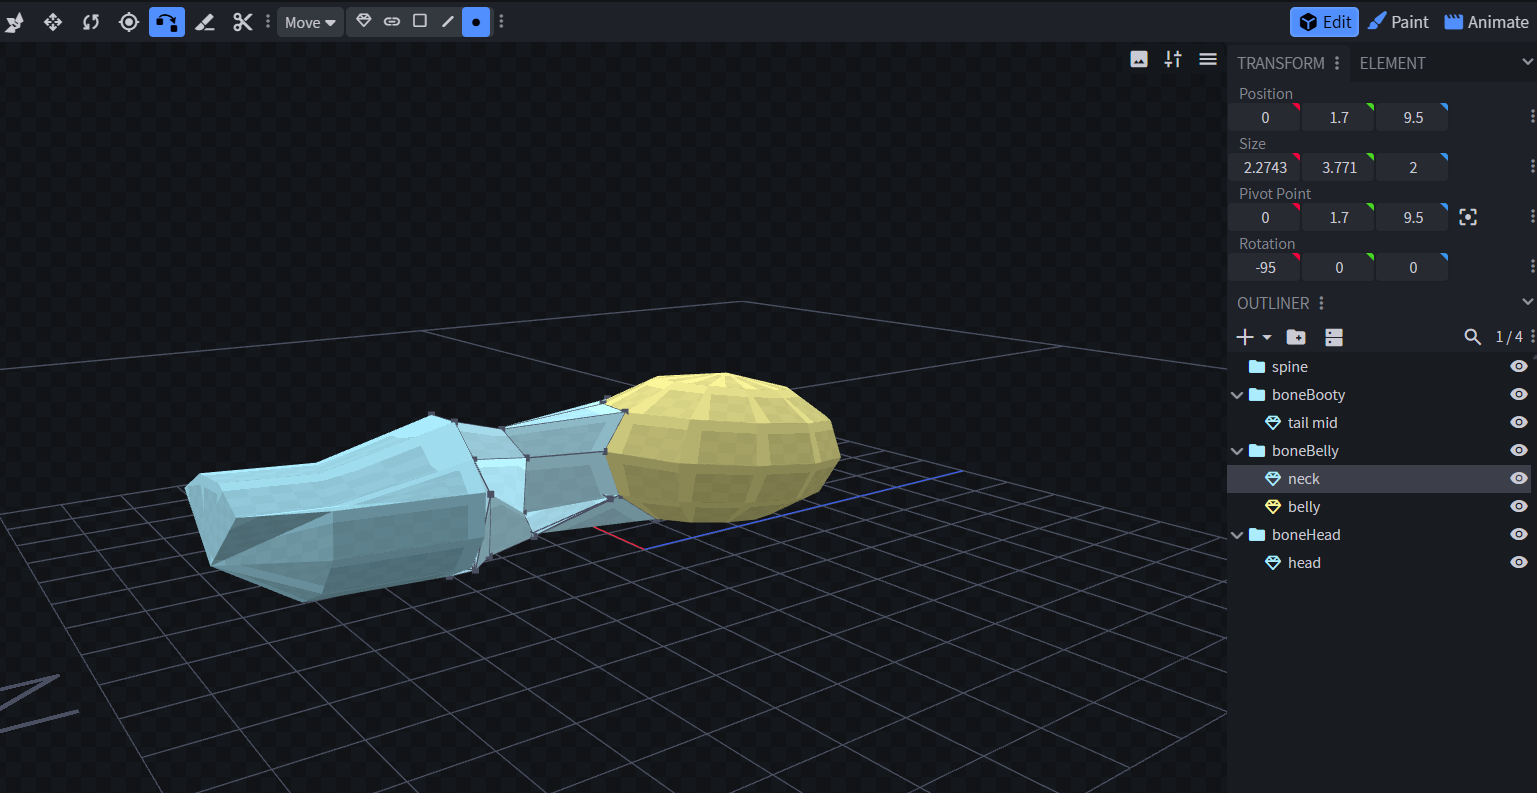The height and width of the screenshot is (793, 1537).
Task: Collapse the Transform panel chevron
Action: pyautogui.click(x=1527, y=63)
